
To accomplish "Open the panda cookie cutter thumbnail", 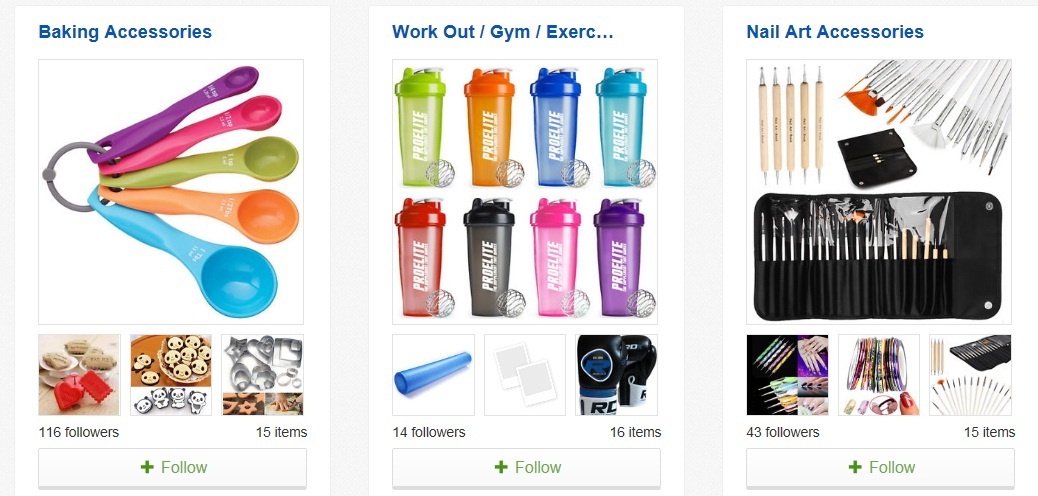I will pos(171,375).
